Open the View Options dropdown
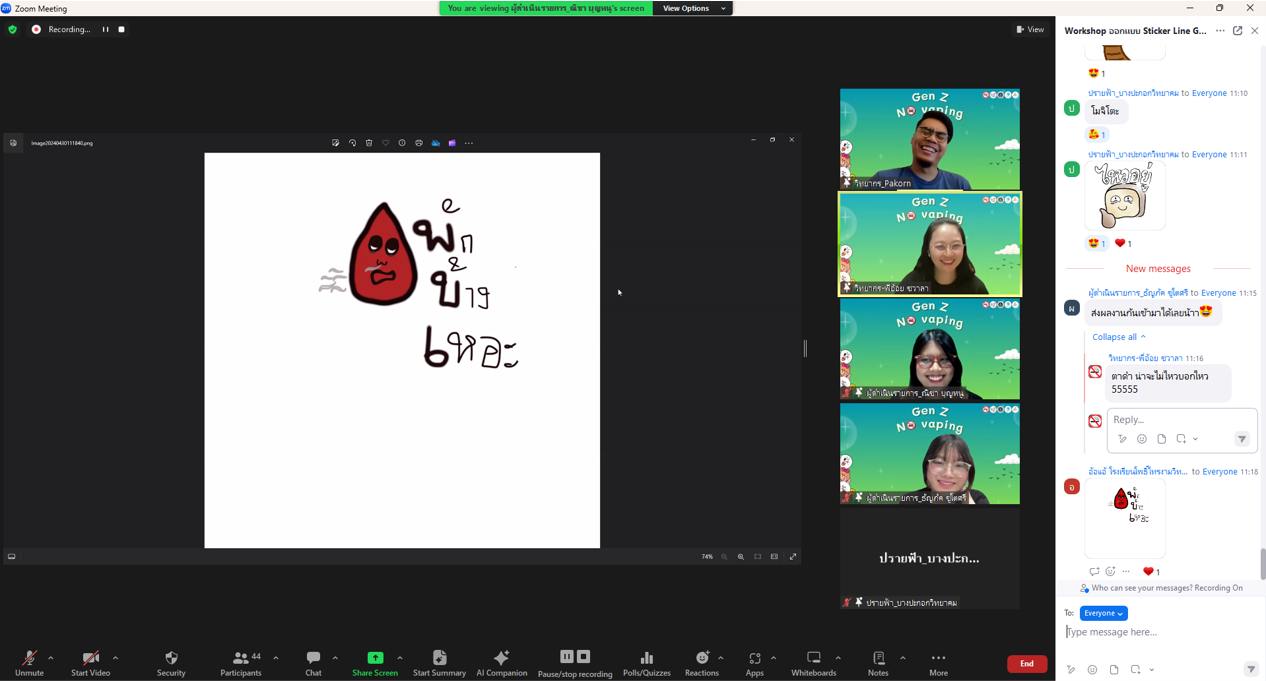Viewport: 1266px width, 681px height. click(x=692, y=8)
